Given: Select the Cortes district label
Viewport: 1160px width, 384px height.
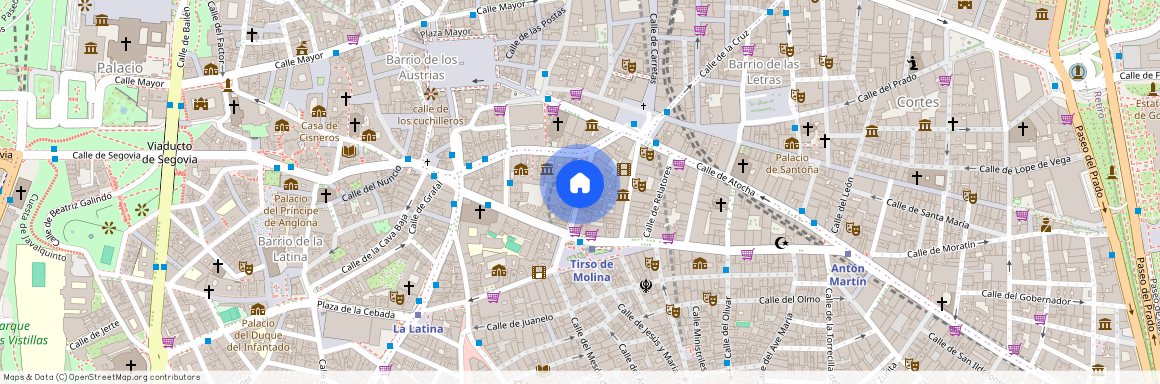Looking at the screenshot, I should (917, 101).
